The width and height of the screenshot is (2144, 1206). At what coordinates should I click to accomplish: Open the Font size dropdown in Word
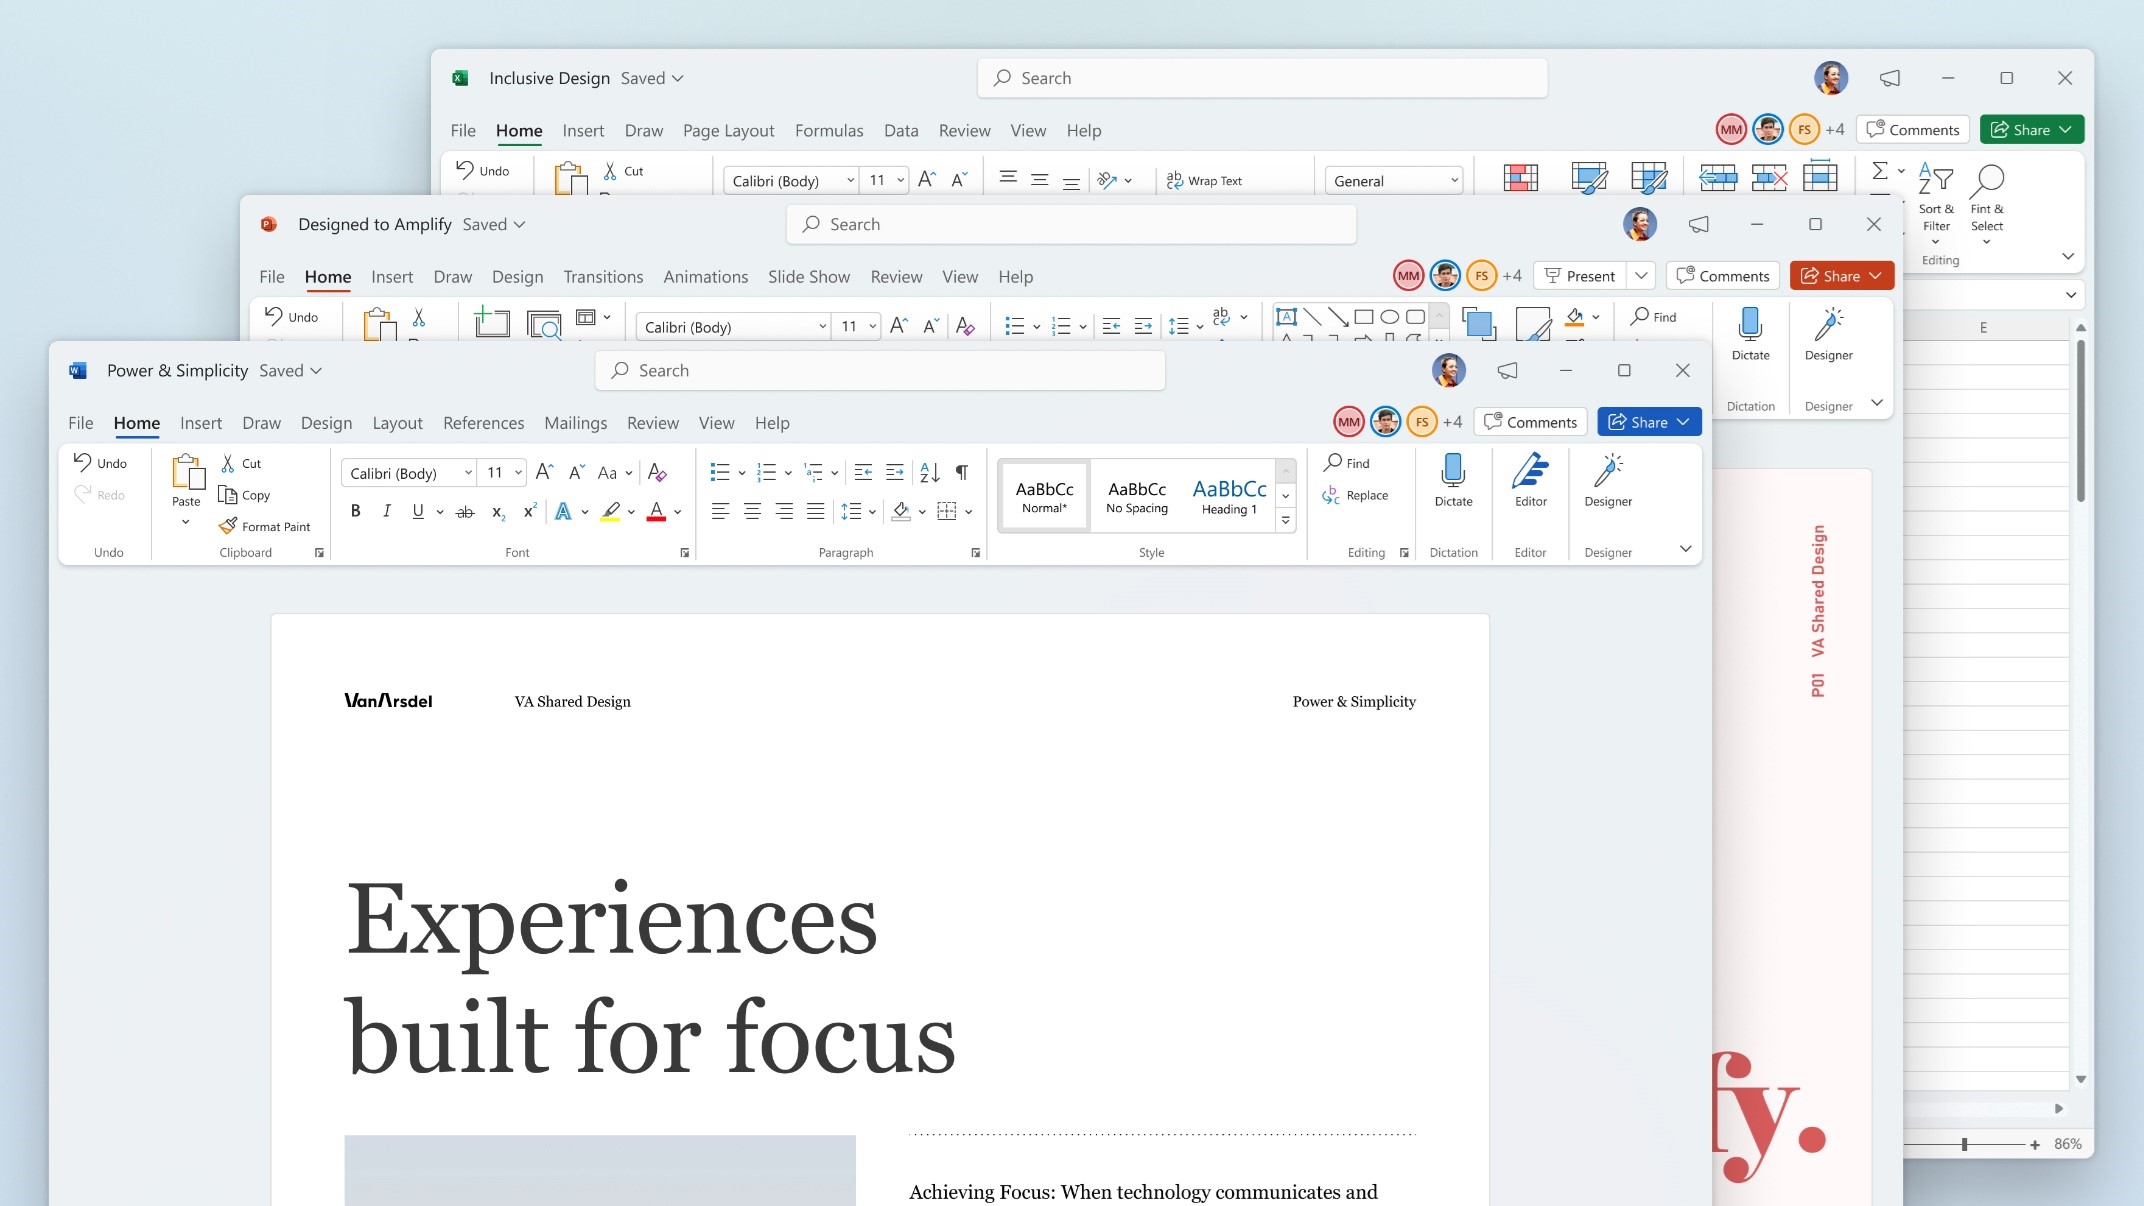point(515,471)
